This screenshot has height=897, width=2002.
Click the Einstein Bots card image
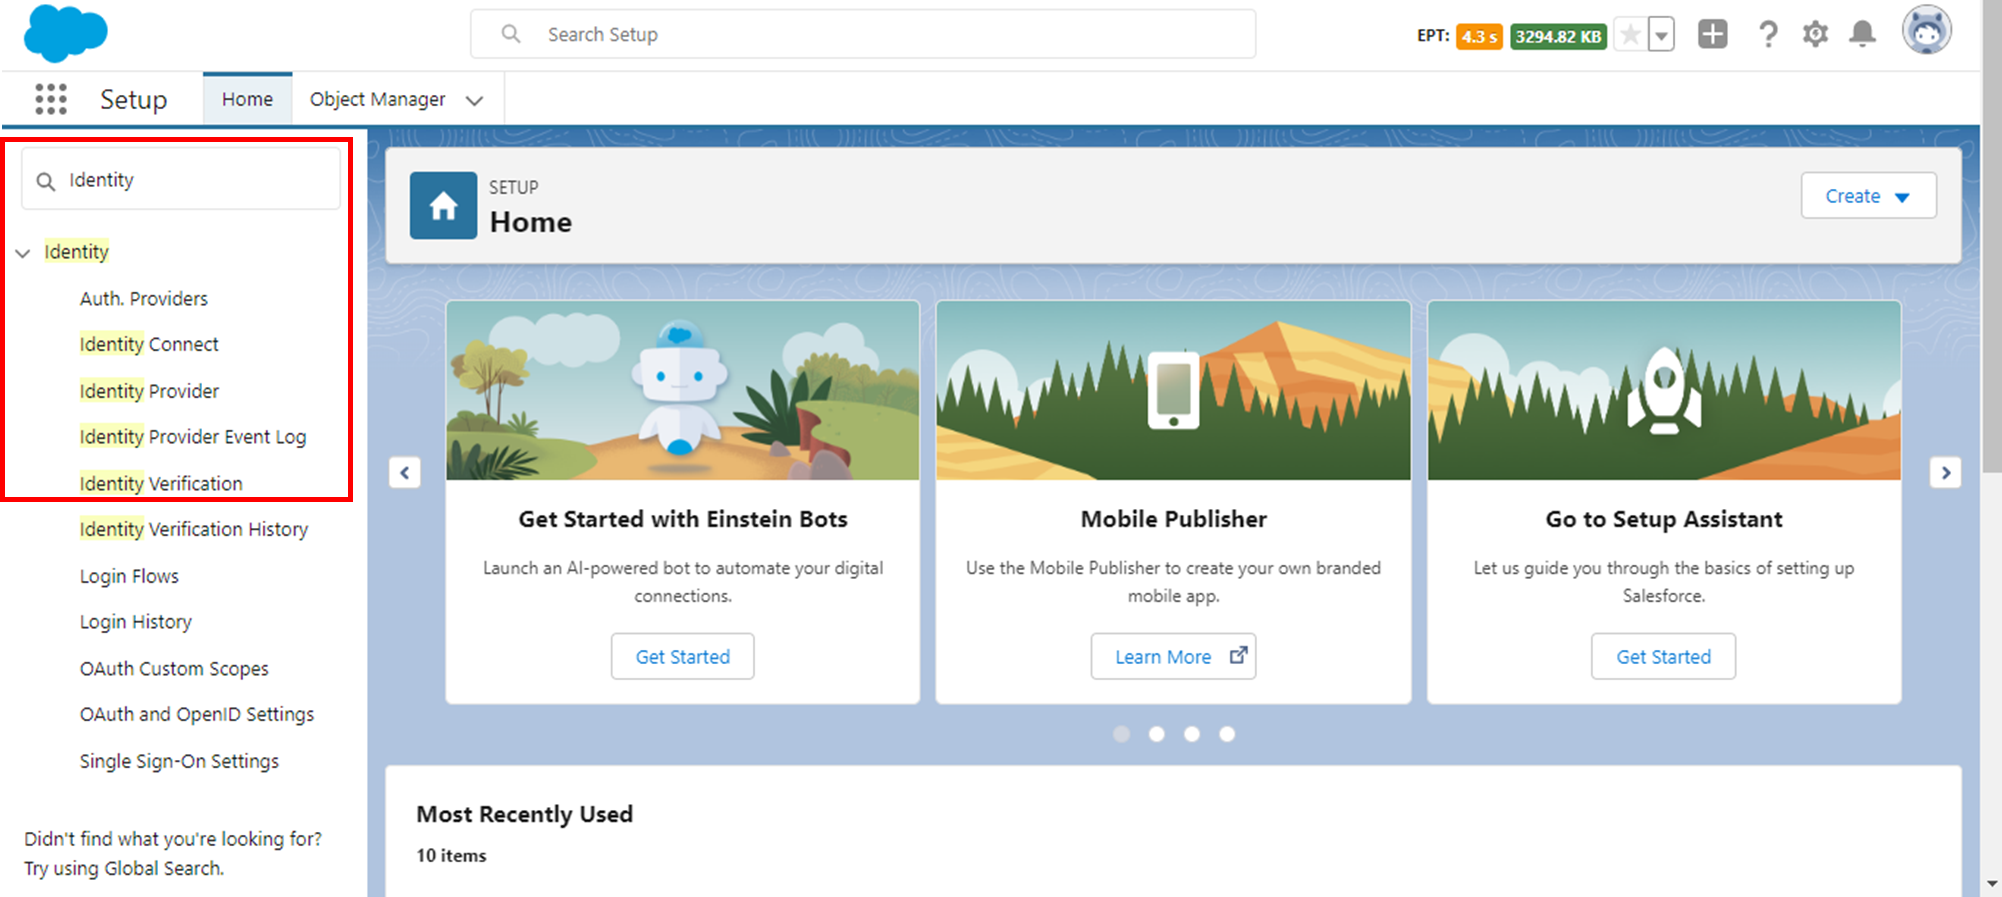[x=683, y=391]
